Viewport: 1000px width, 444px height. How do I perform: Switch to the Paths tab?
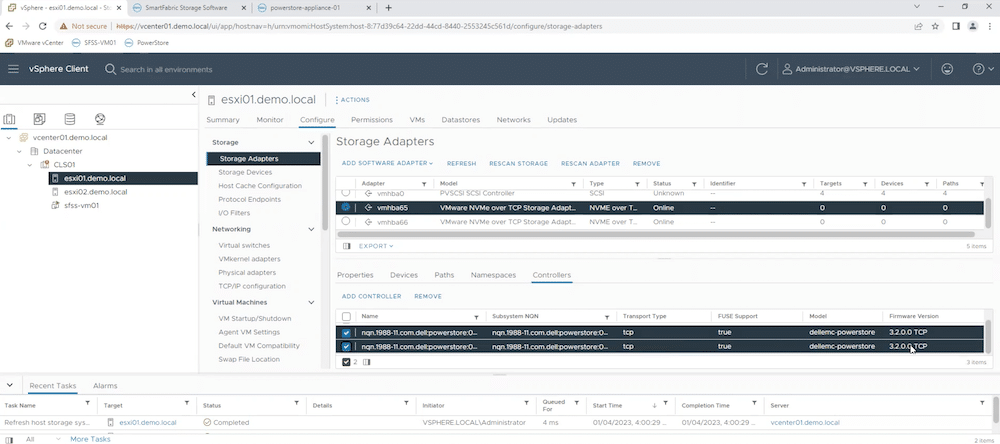pyautogui.click(x=444, y=275)
